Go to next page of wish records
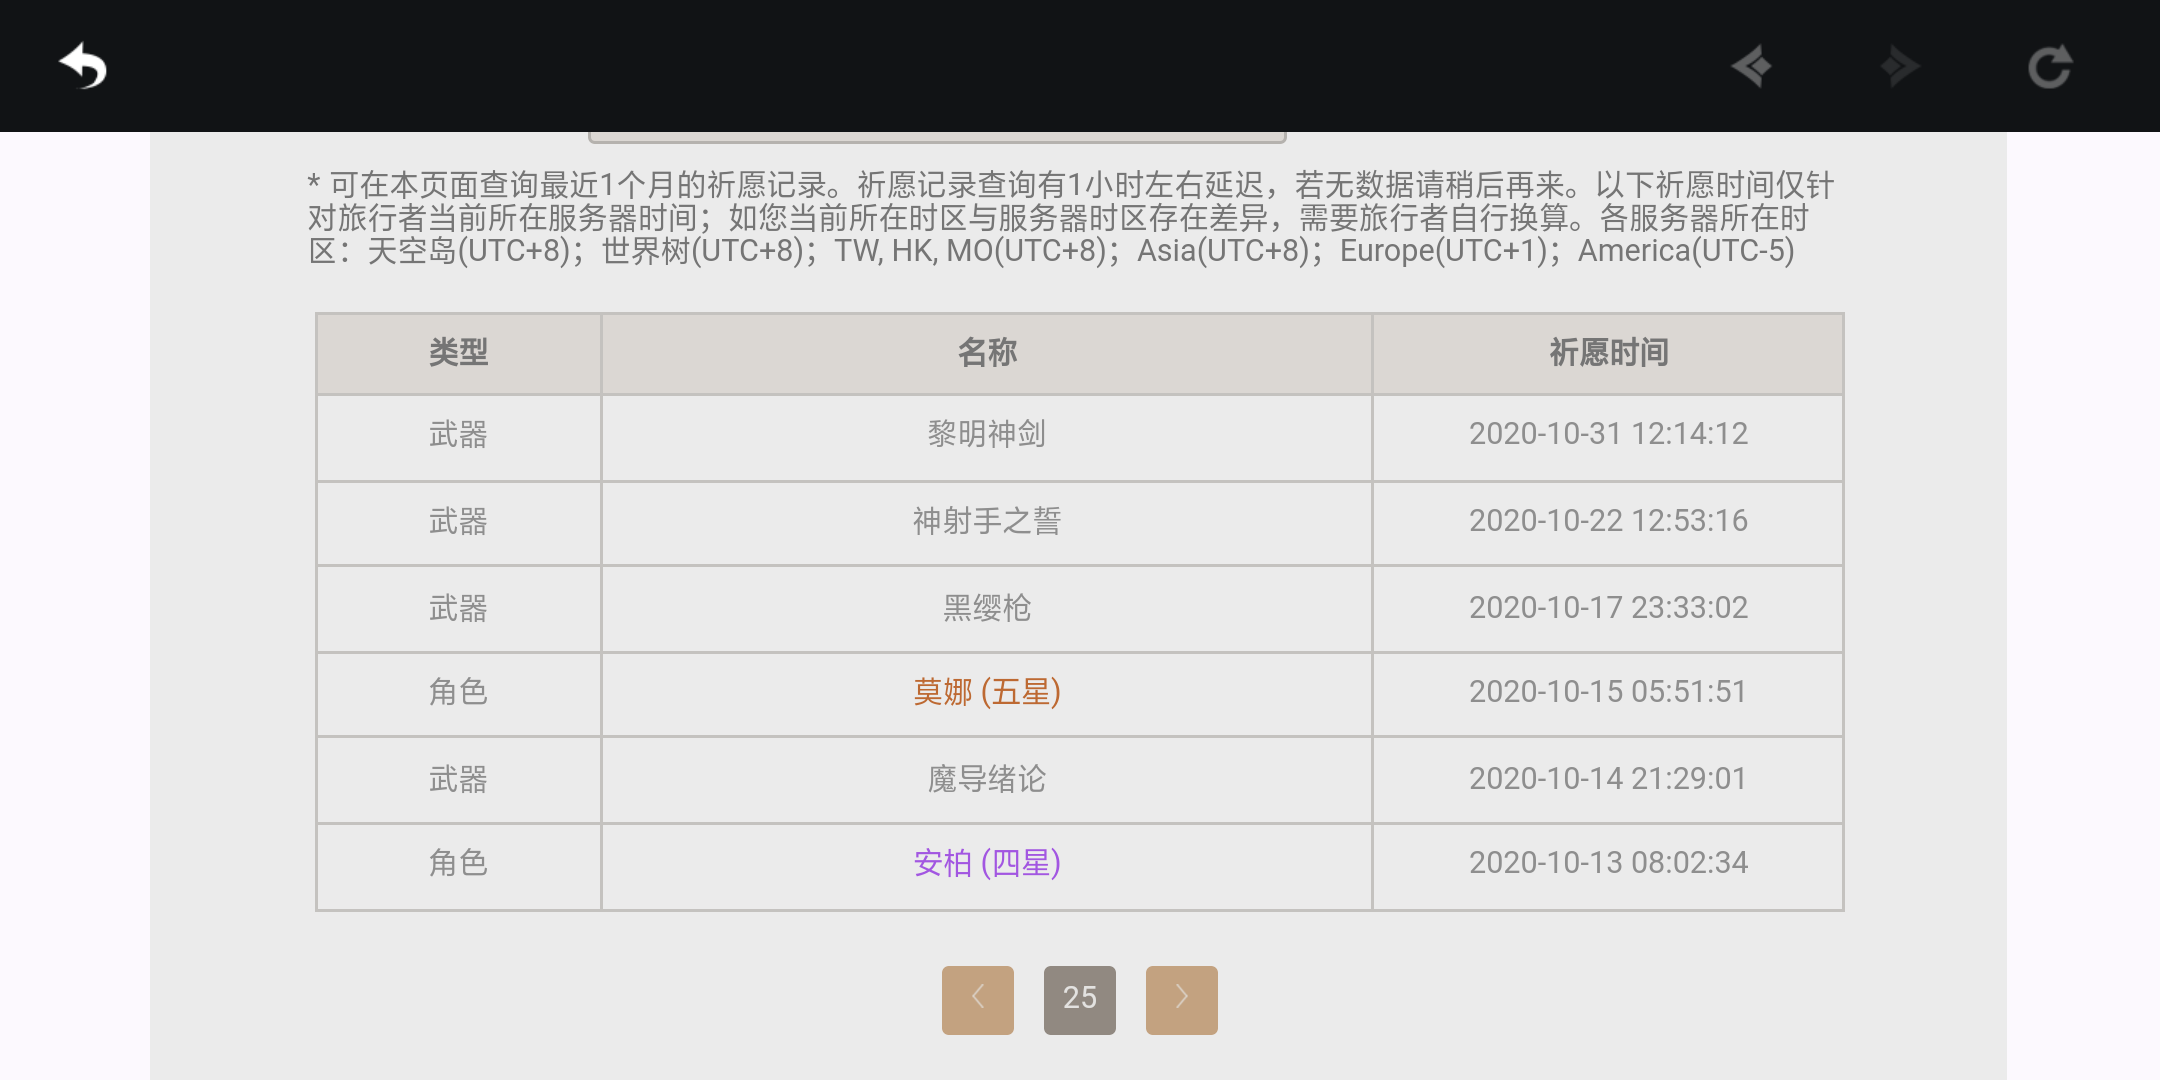The height and width of the screenshot is (1080, 2160). (1182, 999)
